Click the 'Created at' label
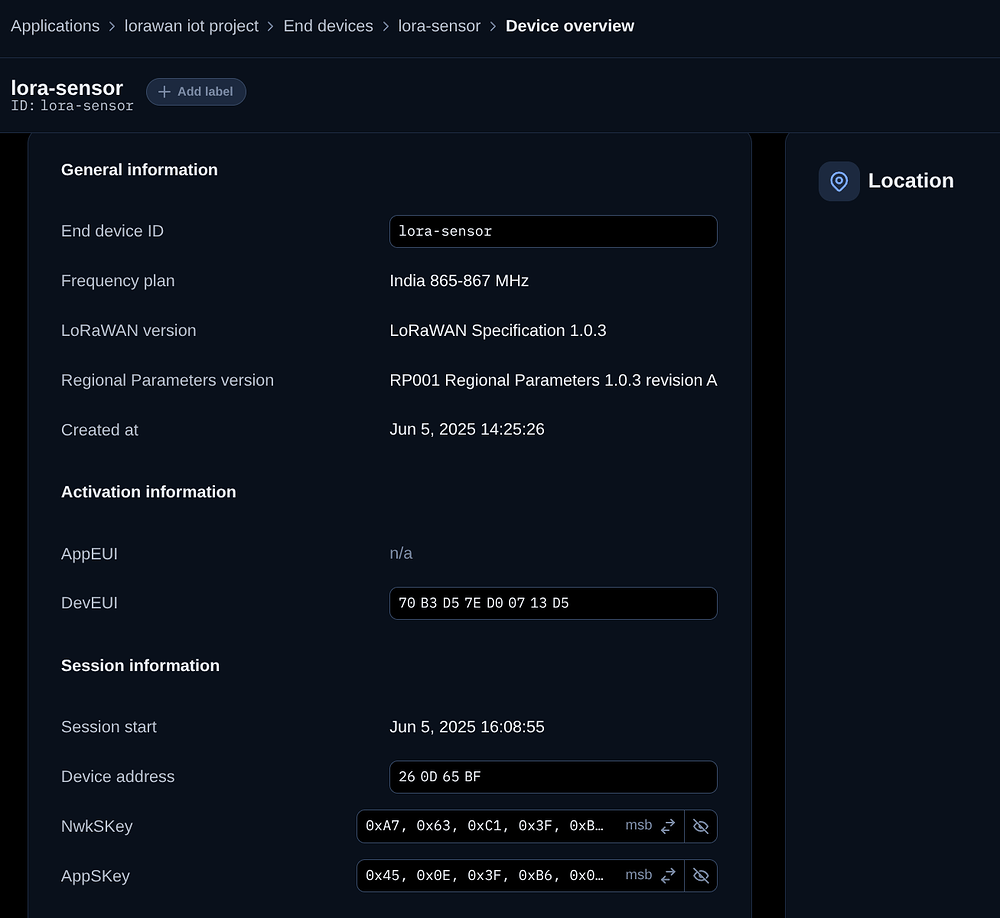1000x918 pixels. (99, 430)
